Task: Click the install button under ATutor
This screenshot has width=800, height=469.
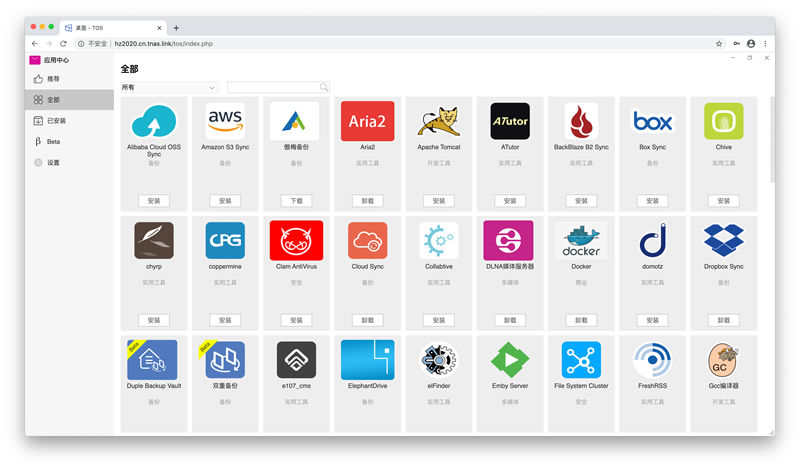Action: pyautogui.click(x=510, y=201)
